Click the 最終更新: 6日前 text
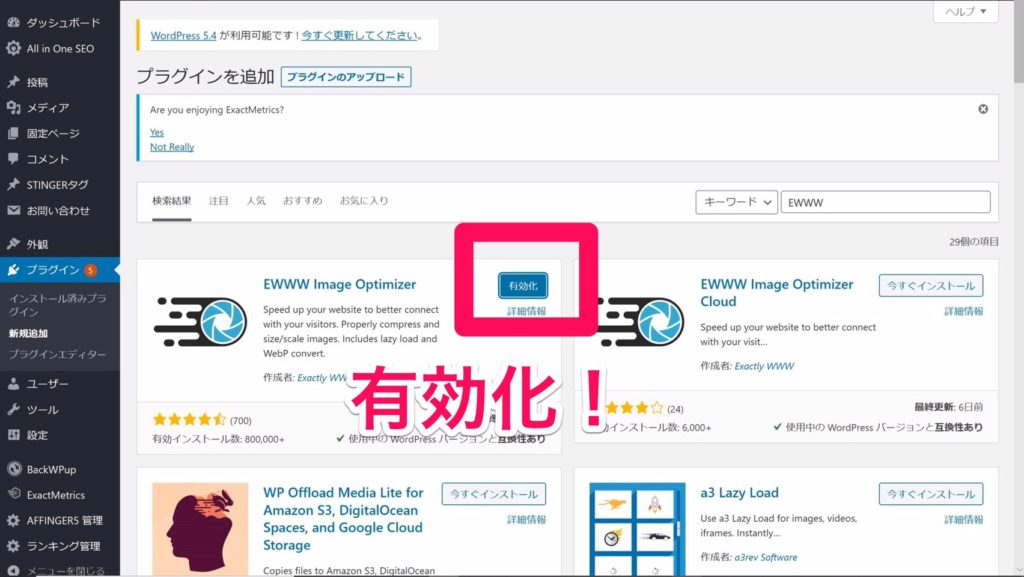The width and height of the screenshot is (1024, 577). 948,407
